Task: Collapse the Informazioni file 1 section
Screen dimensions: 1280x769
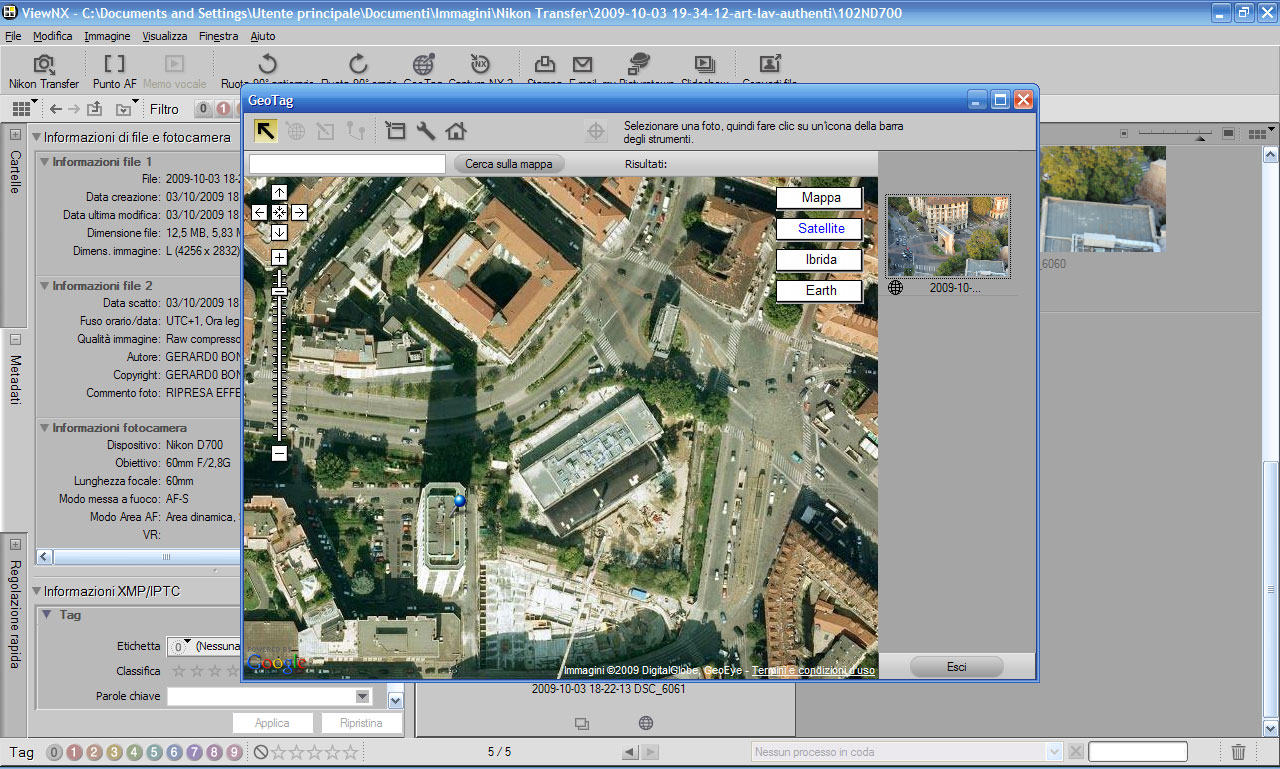Action: [x=45, y=161]
